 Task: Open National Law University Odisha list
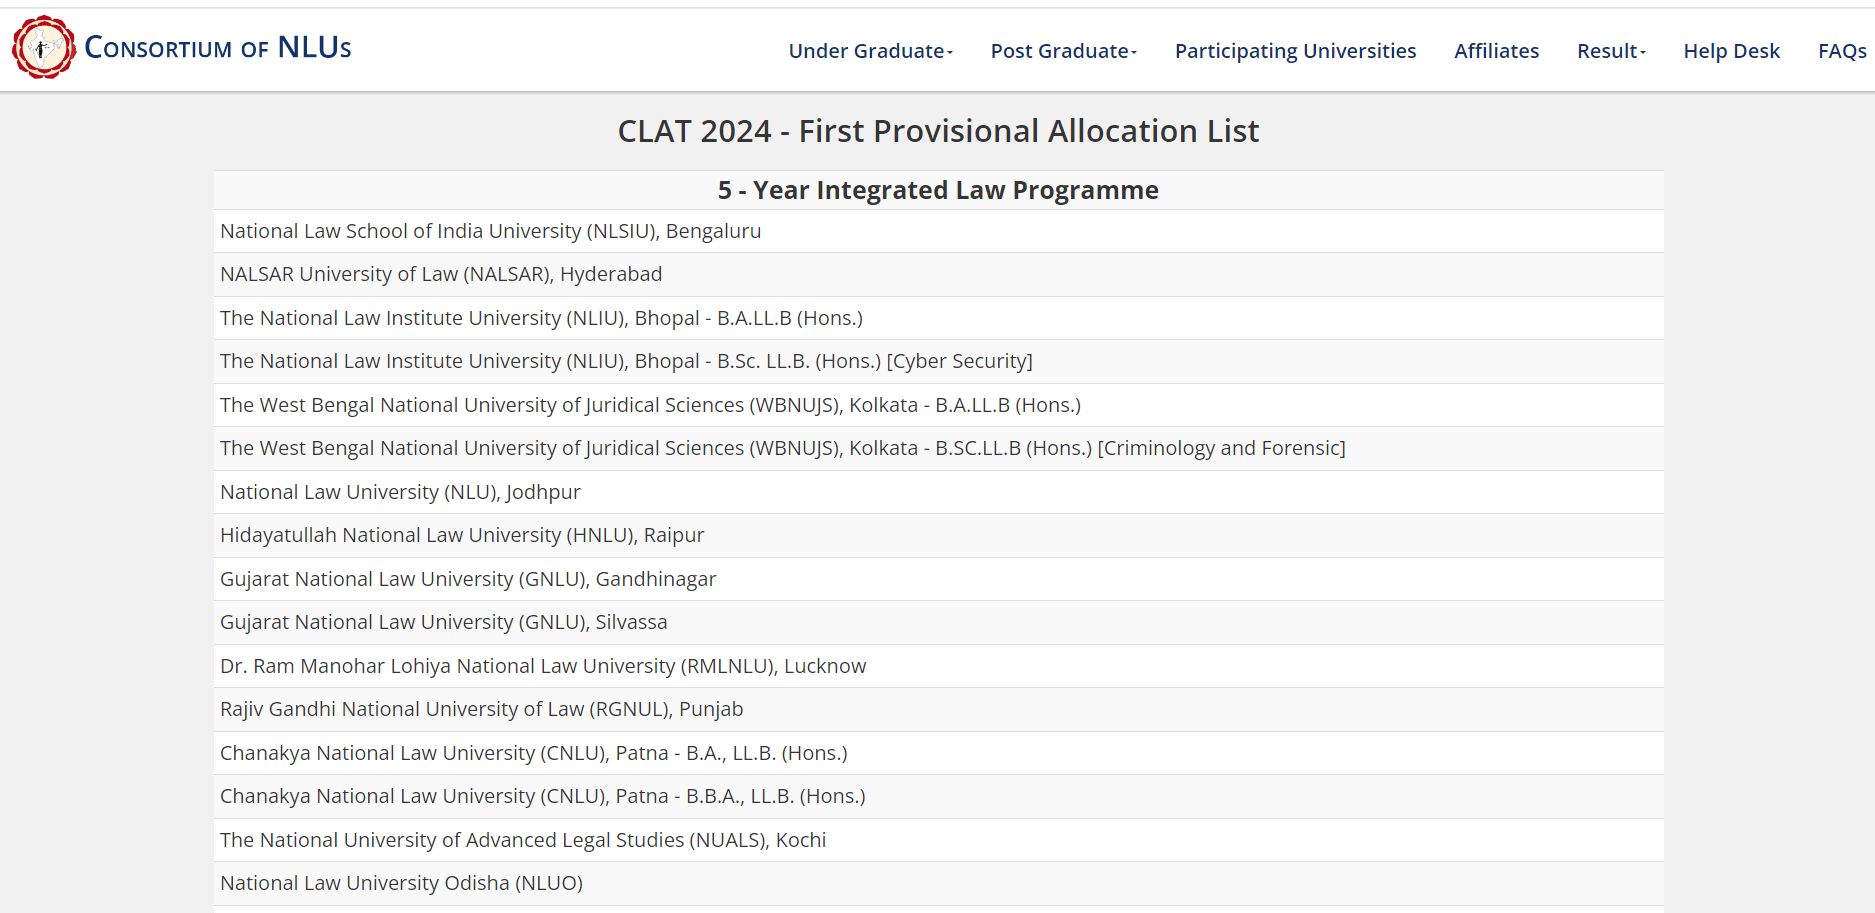point(401,883)
